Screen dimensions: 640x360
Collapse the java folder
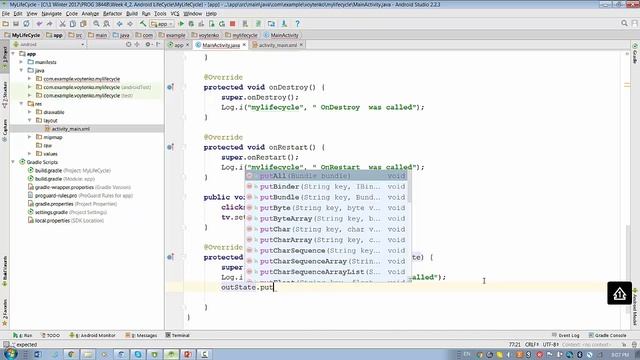pos(22,70)
